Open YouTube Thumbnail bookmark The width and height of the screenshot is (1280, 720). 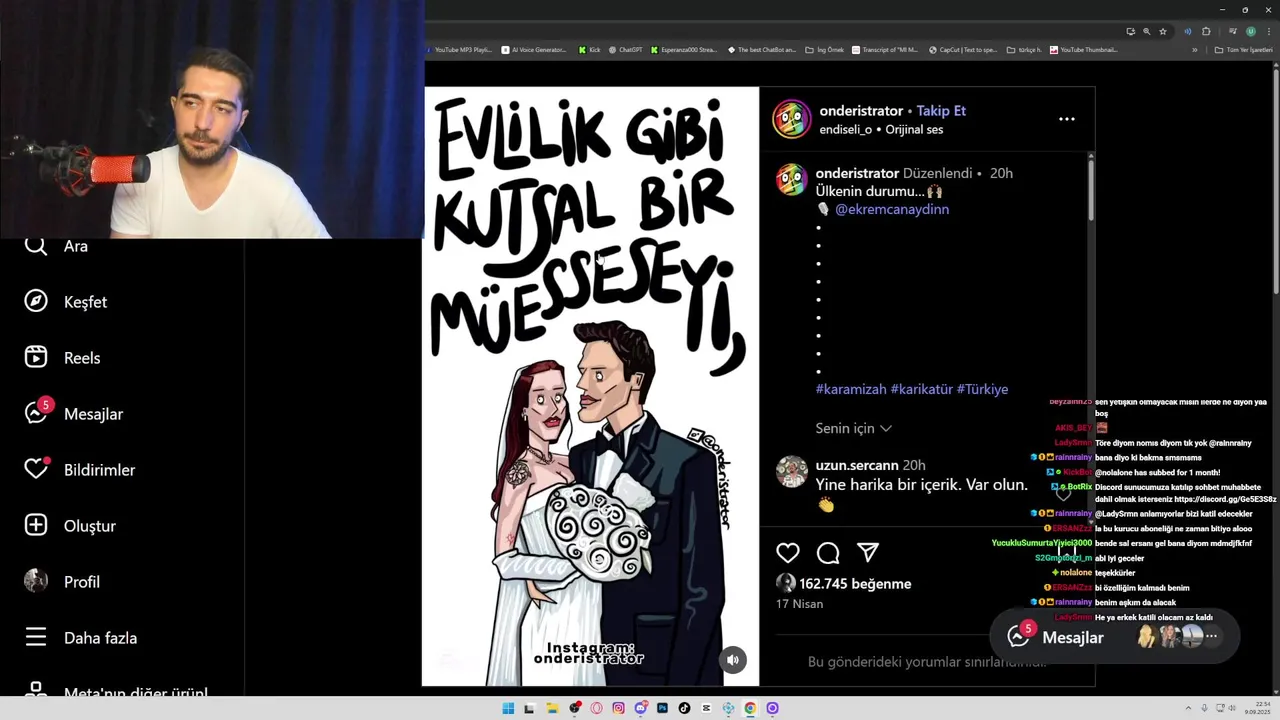(x=1084, y=50)
